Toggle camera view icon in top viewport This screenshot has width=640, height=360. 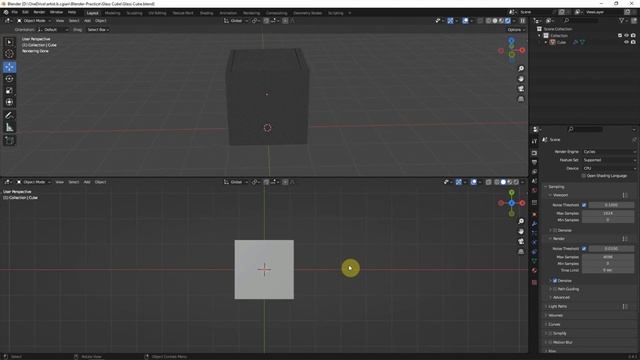pyautogui.click(x=521, y=89)
